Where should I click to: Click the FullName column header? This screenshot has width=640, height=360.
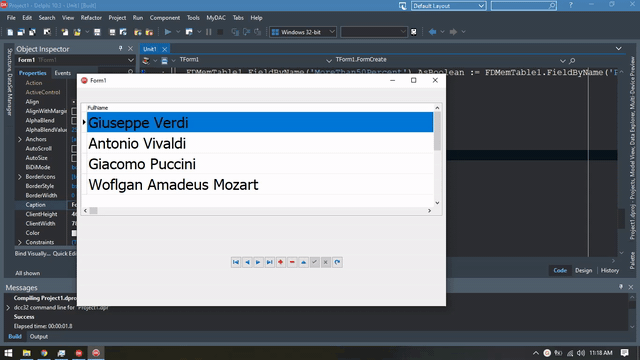pyautogui.click(x=260, y=108)
